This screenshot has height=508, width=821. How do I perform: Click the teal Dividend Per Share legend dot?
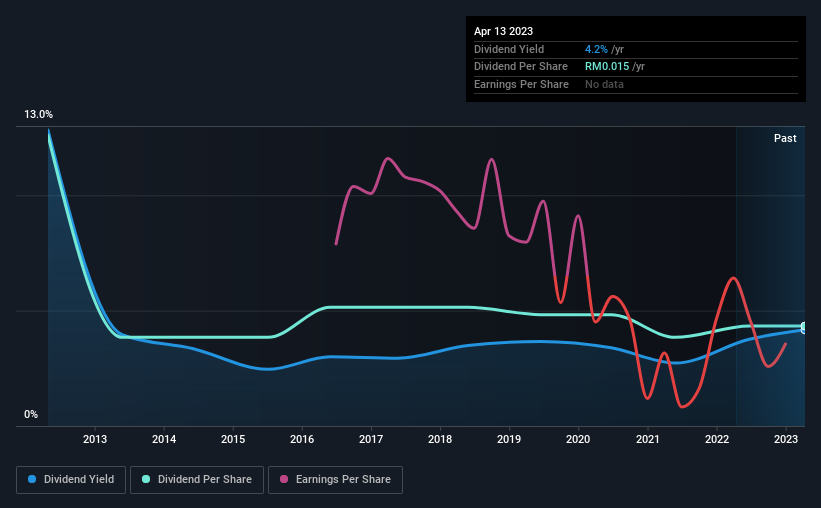coord(146,479)
